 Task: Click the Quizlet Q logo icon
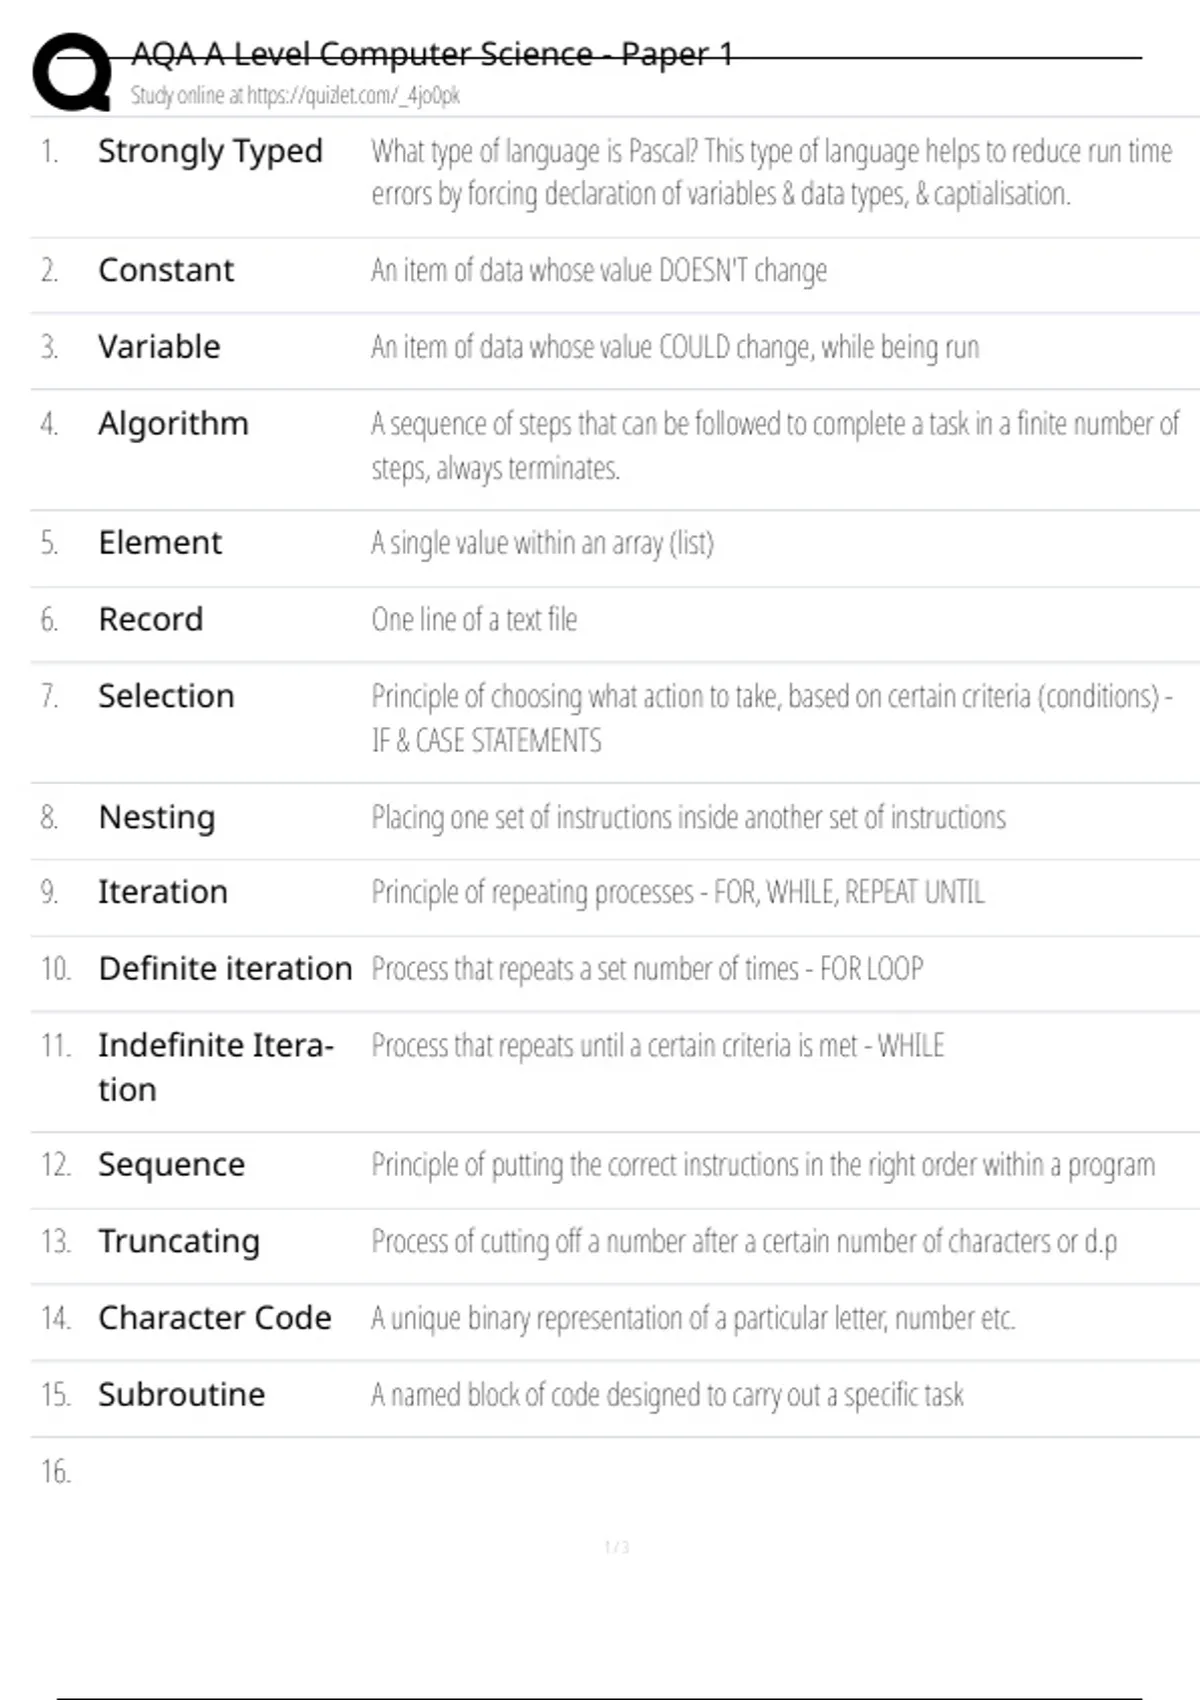coord(72,71)
